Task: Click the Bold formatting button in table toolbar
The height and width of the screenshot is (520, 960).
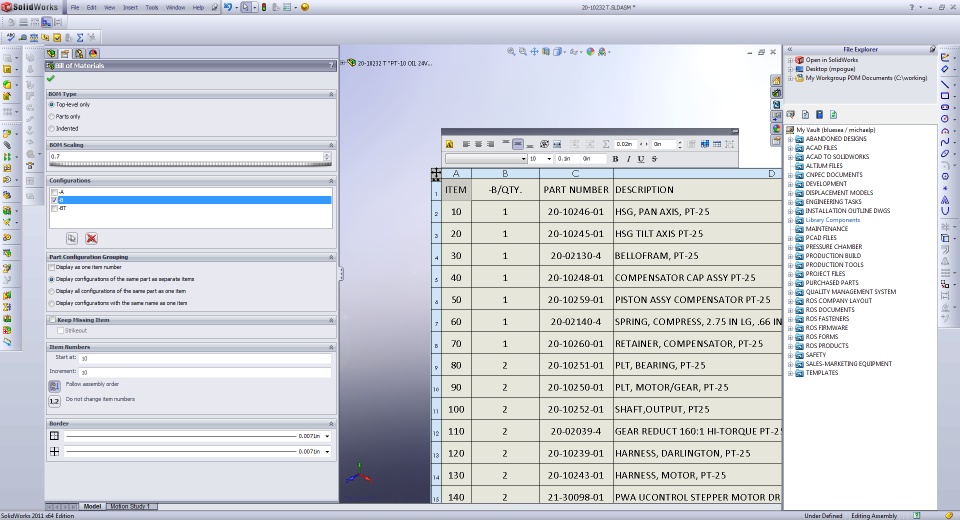Action: click(615, 159)
